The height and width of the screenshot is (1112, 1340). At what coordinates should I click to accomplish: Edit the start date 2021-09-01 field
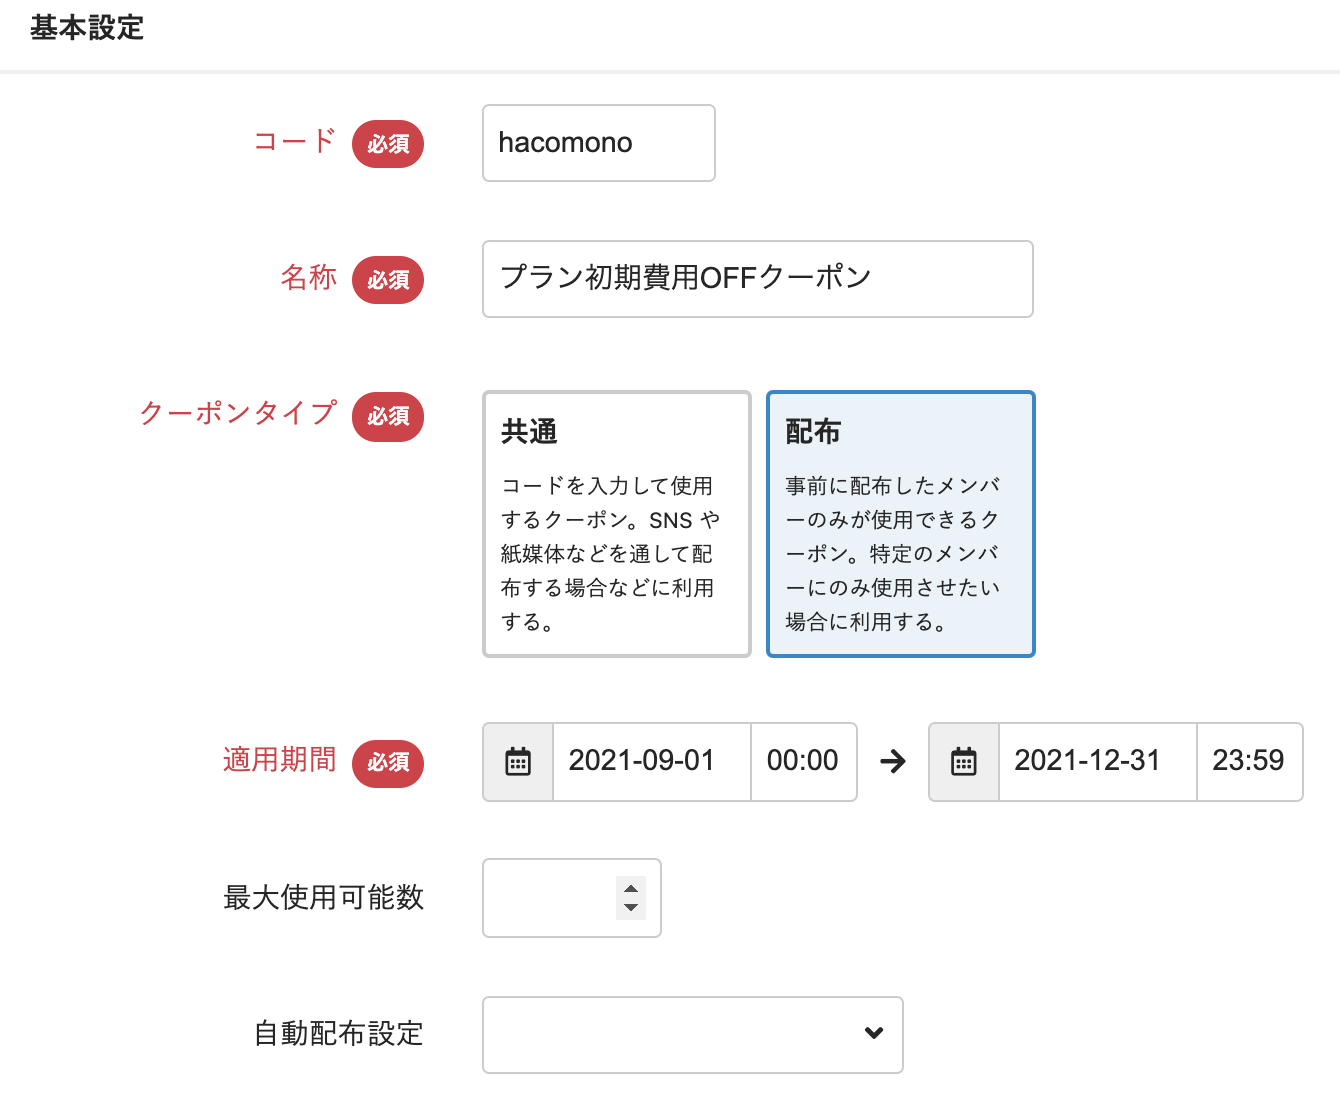point(650,762)
